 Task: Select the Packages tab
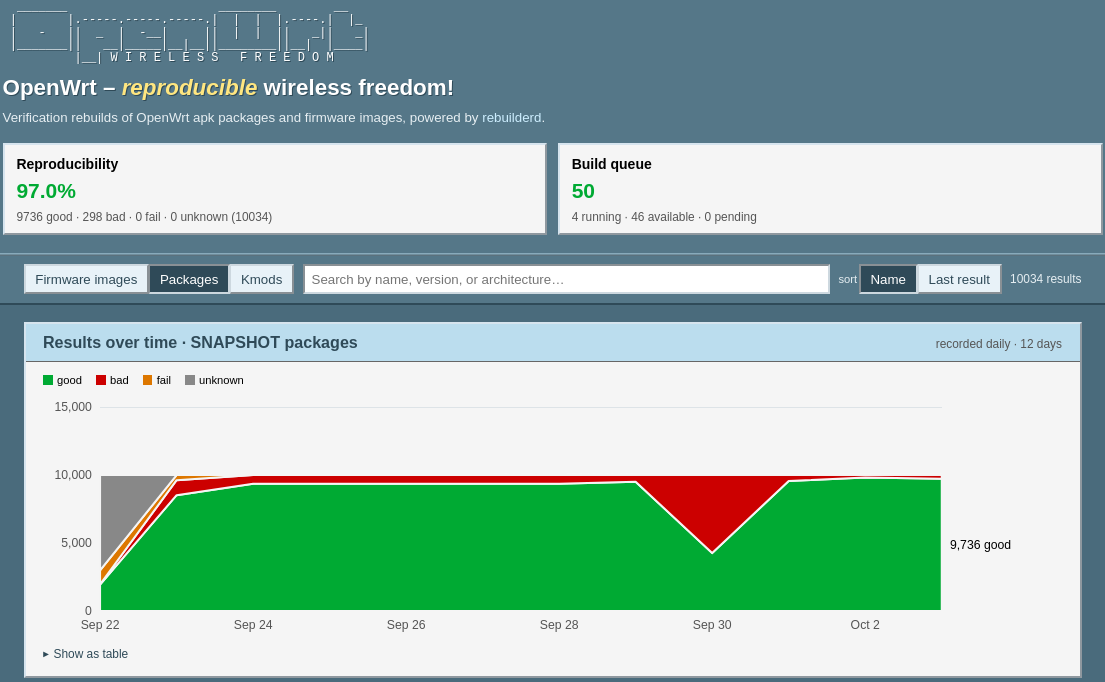click(189, 280)
